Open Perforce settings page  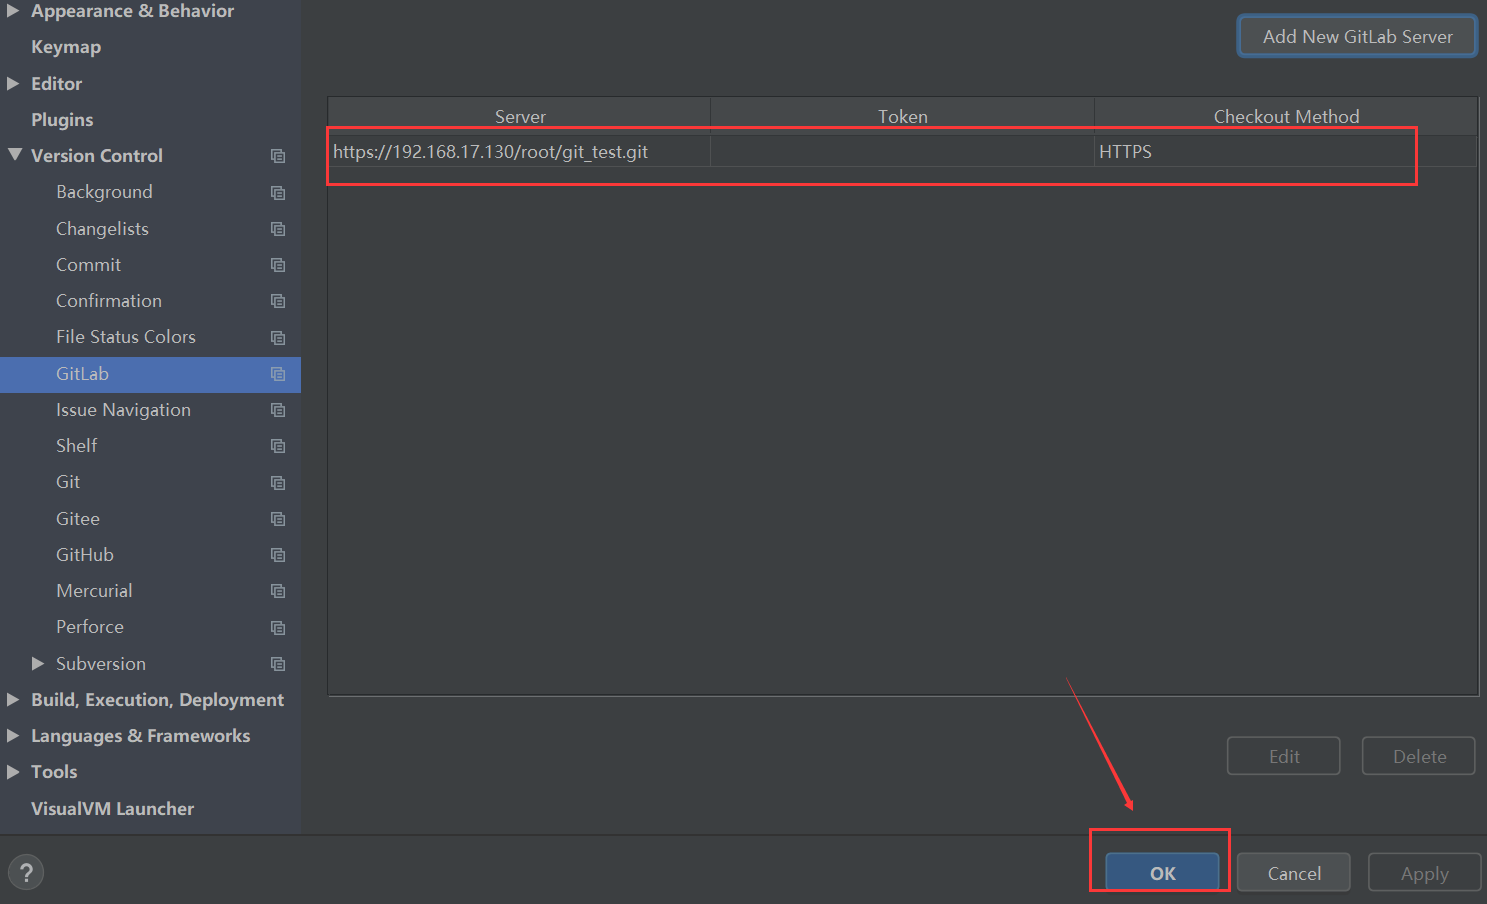point(90,627)
